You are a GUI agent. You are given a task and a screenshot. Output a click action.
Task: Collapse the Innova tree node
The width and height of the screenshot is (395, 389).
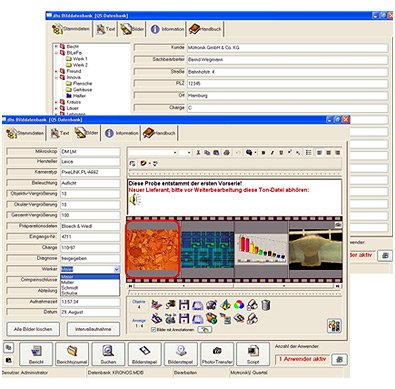(56, 77)
